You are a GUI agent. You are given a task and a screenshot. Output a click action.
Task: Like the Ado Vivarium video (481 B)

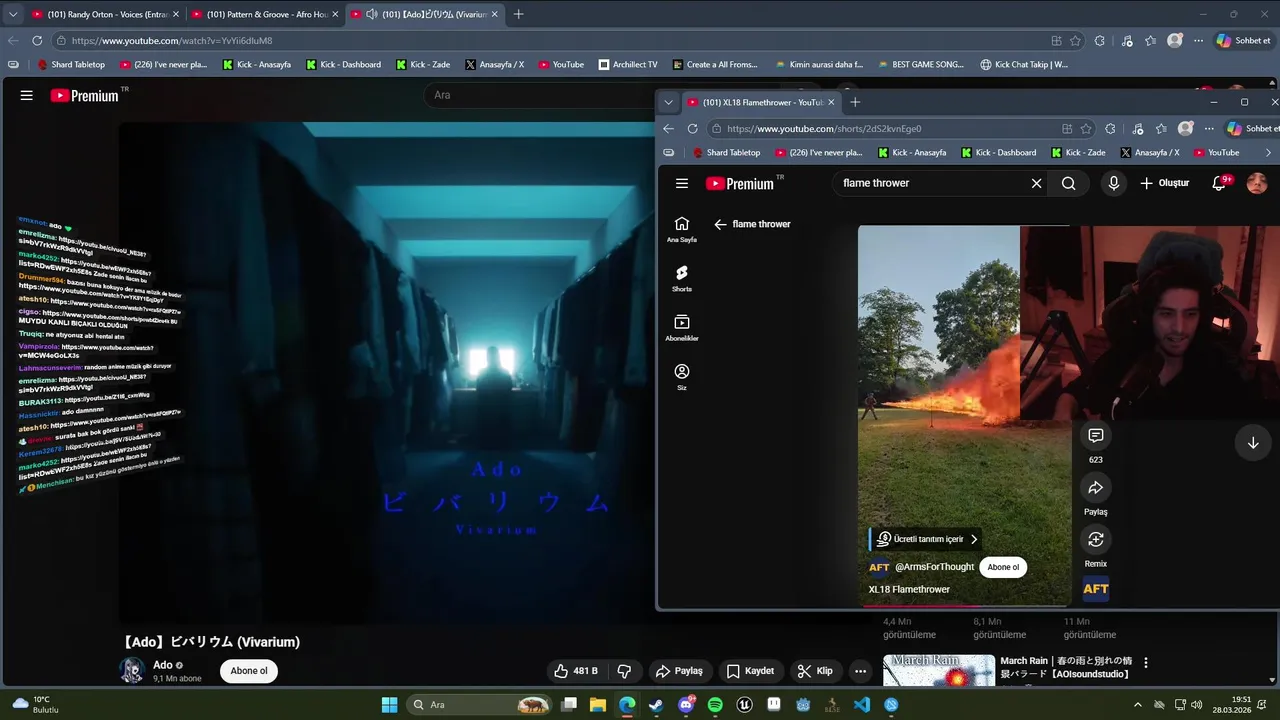click(x=576, y=671)
